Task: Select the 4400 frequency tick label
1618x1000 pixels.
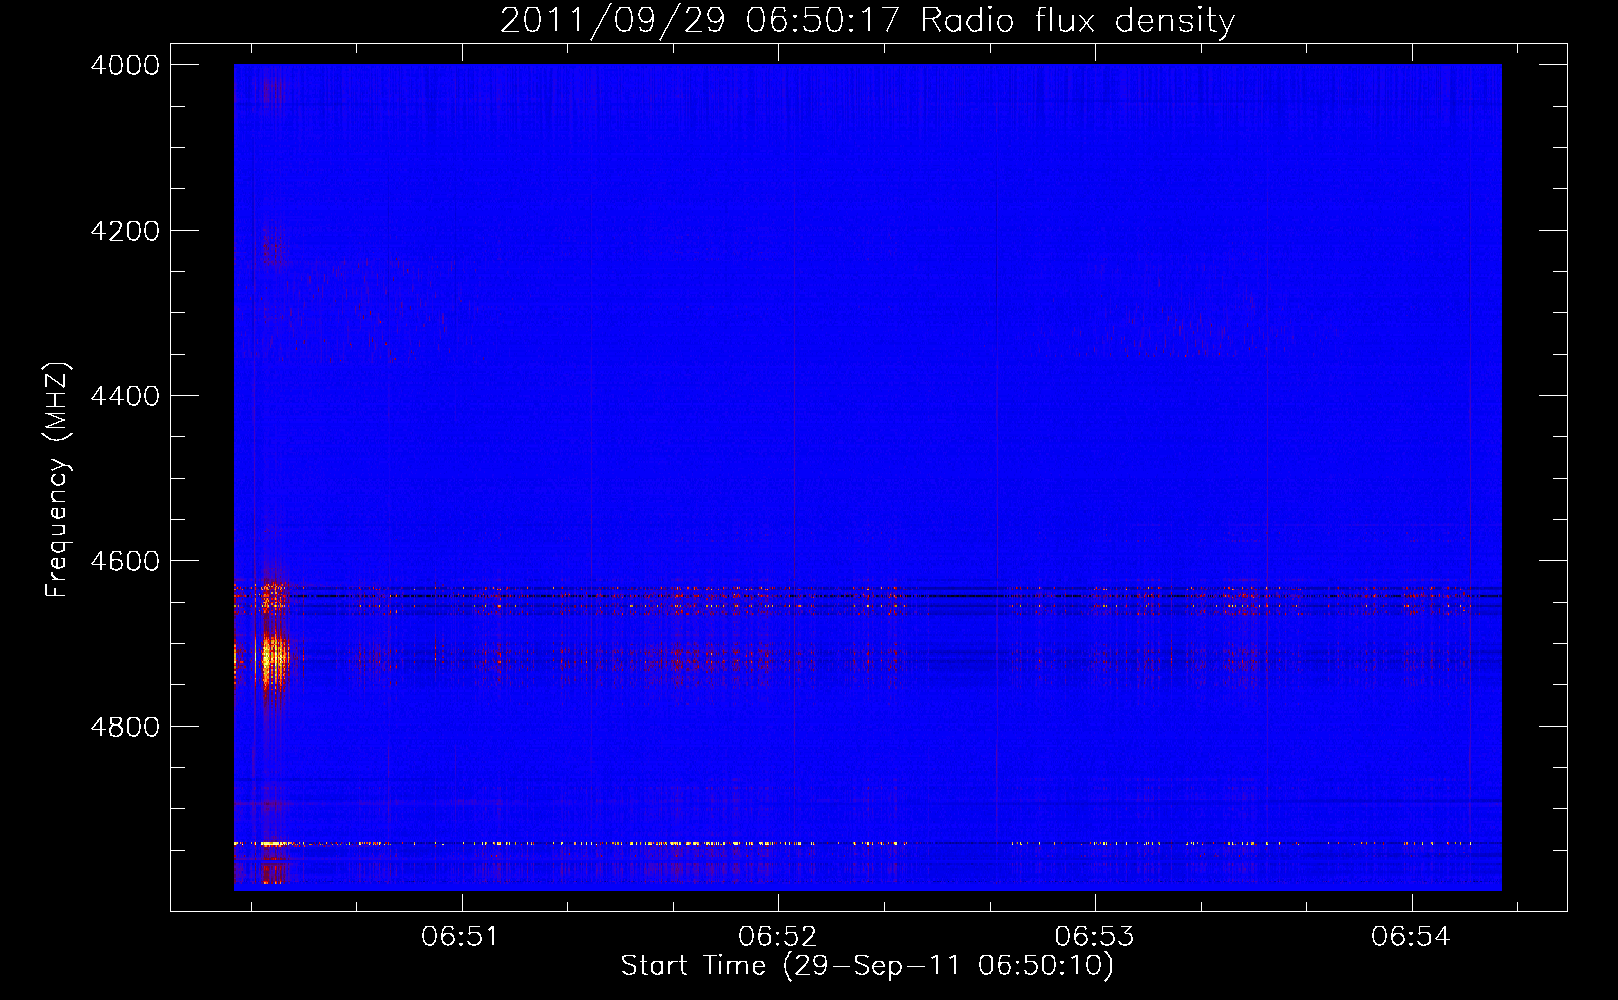Action: click(x=125, y=396)
